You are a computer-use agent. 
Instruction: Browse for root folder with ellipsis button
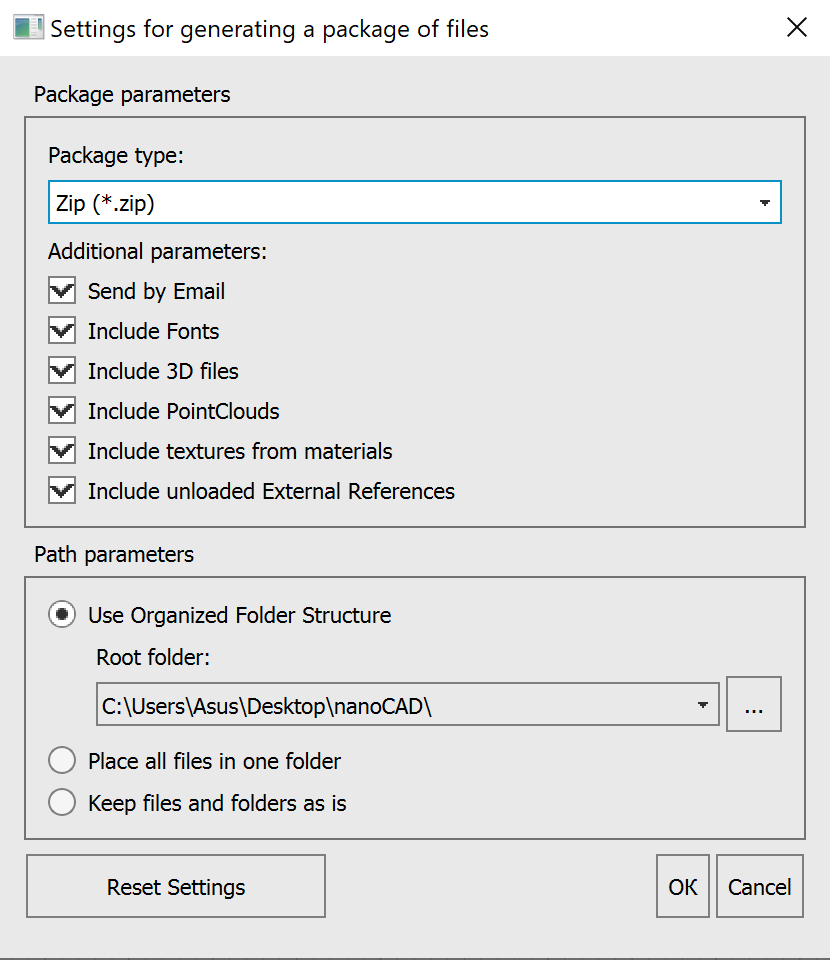pos(754,705)
